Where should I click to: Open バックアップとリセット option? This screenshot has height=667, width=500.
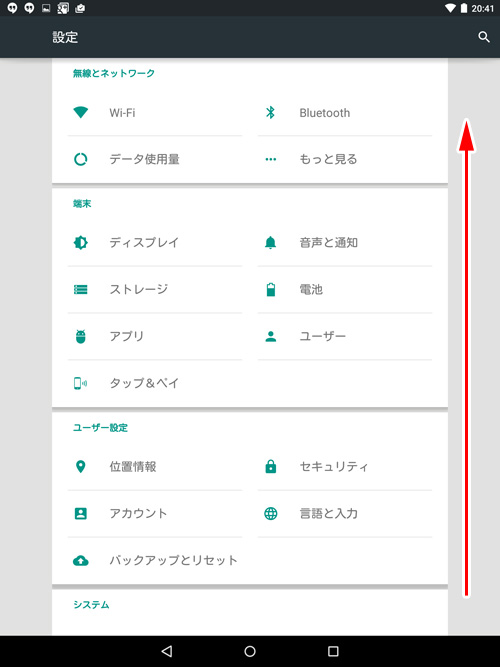pos(155,560)
